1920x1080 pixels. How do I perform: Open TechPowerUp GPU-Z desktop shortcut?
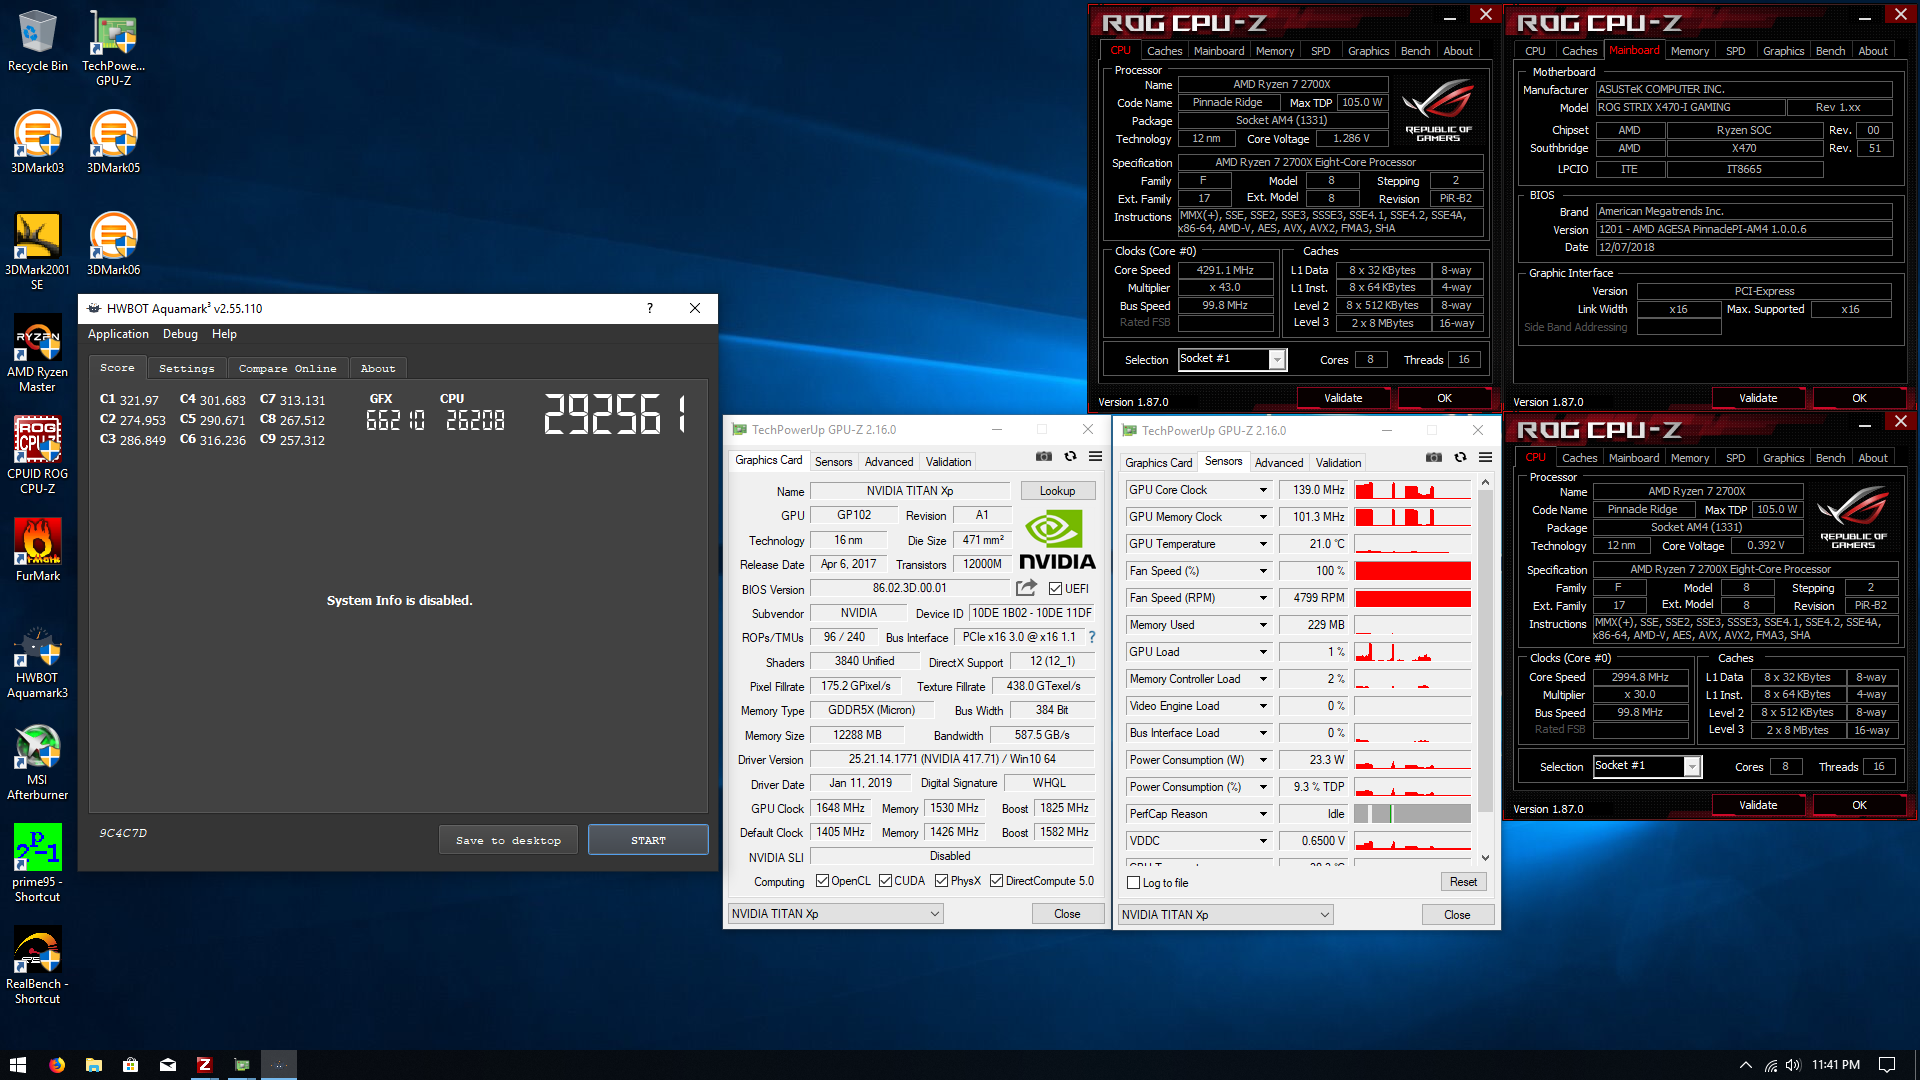[x=113, y=47]
